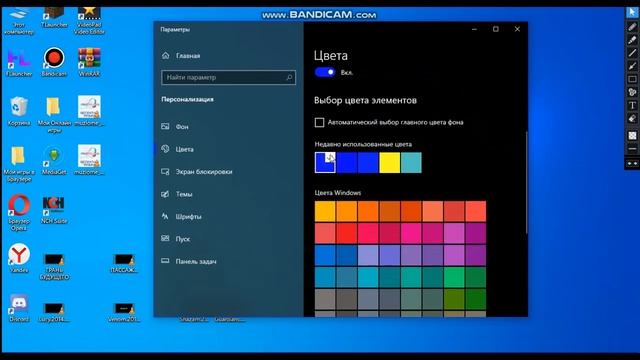Turn off the Вкл. toggle under Цвета

point(325,72)
